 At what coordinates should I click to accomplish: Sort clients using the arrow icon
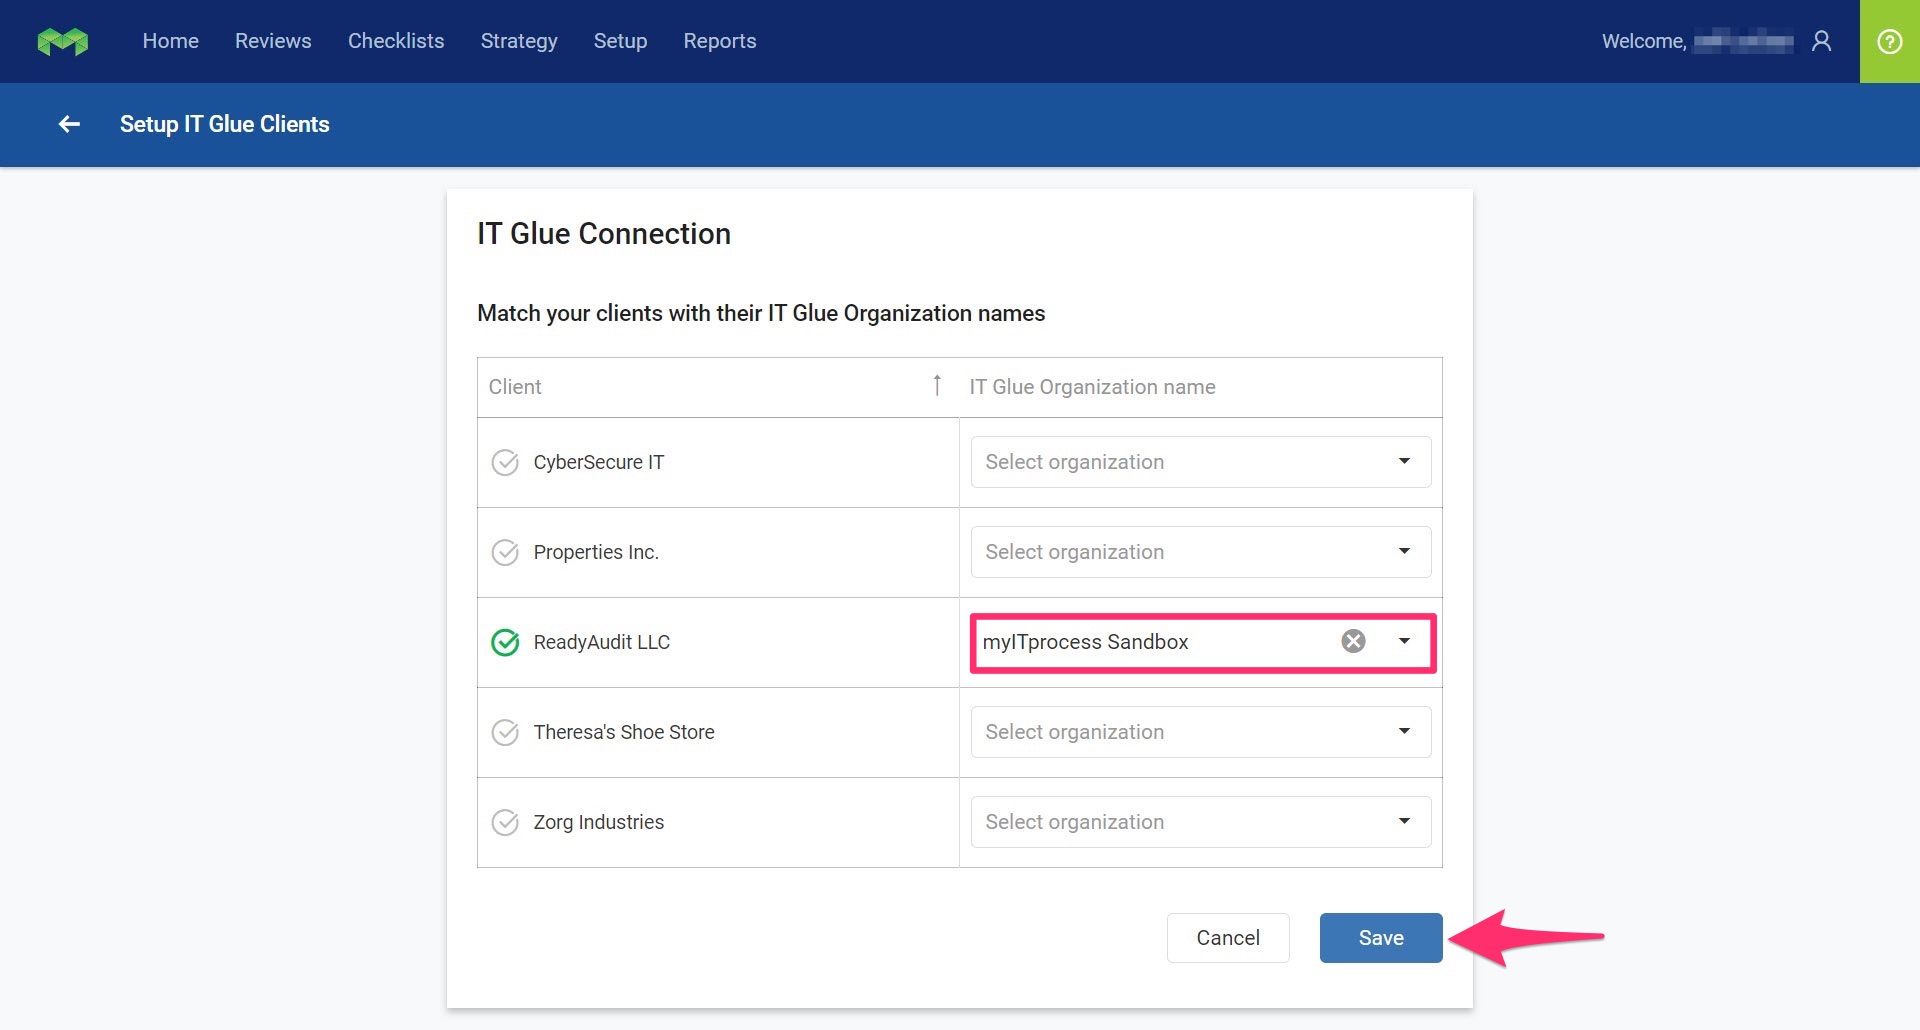[x=936, y=386]
